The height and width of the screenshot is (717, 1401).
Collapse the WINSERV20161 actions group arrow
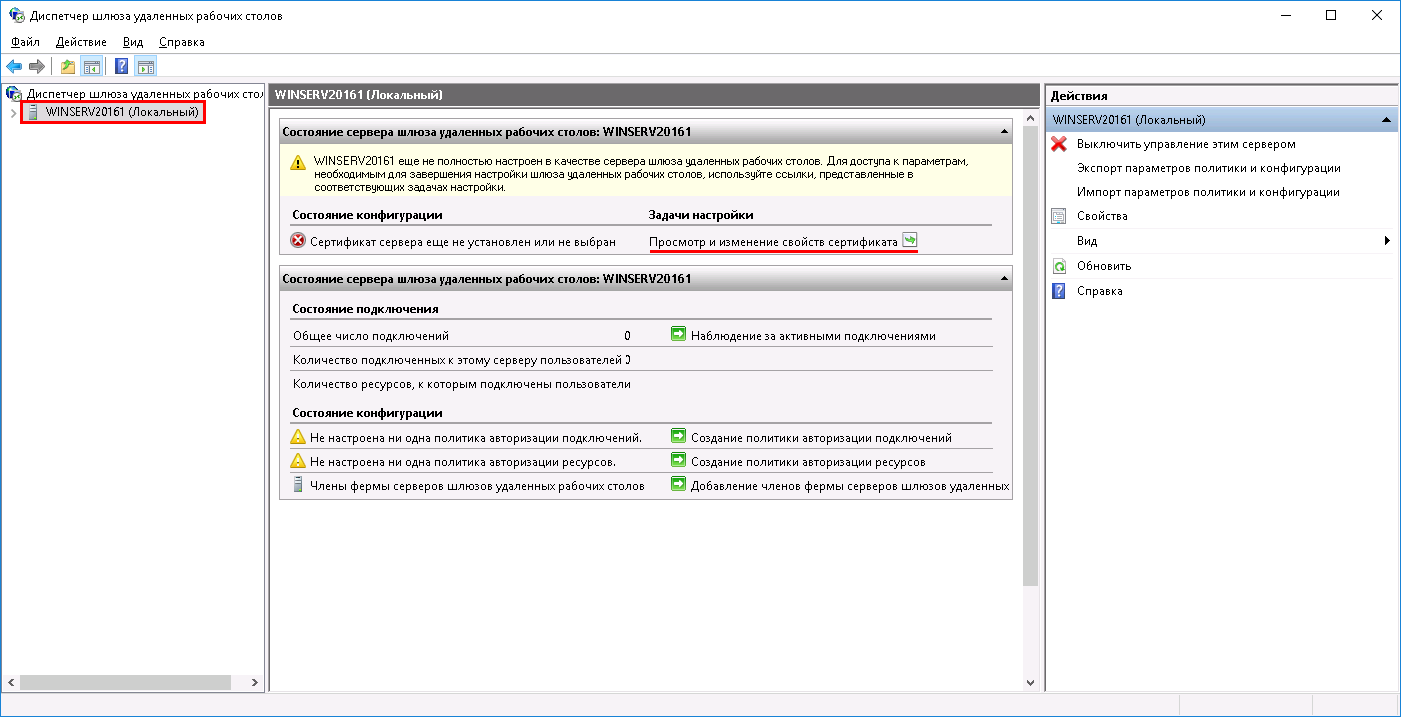[1386, 120]
